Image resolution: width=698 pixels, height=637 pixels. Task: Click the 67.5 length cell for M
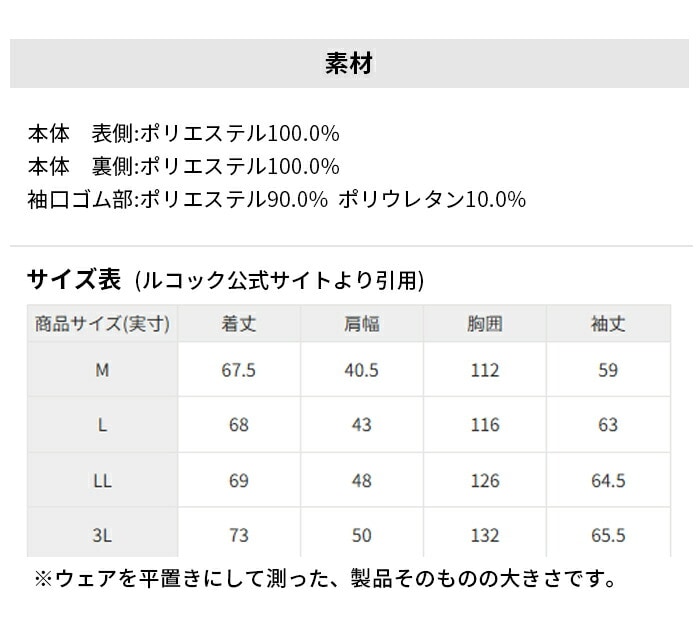pos(239,370)
